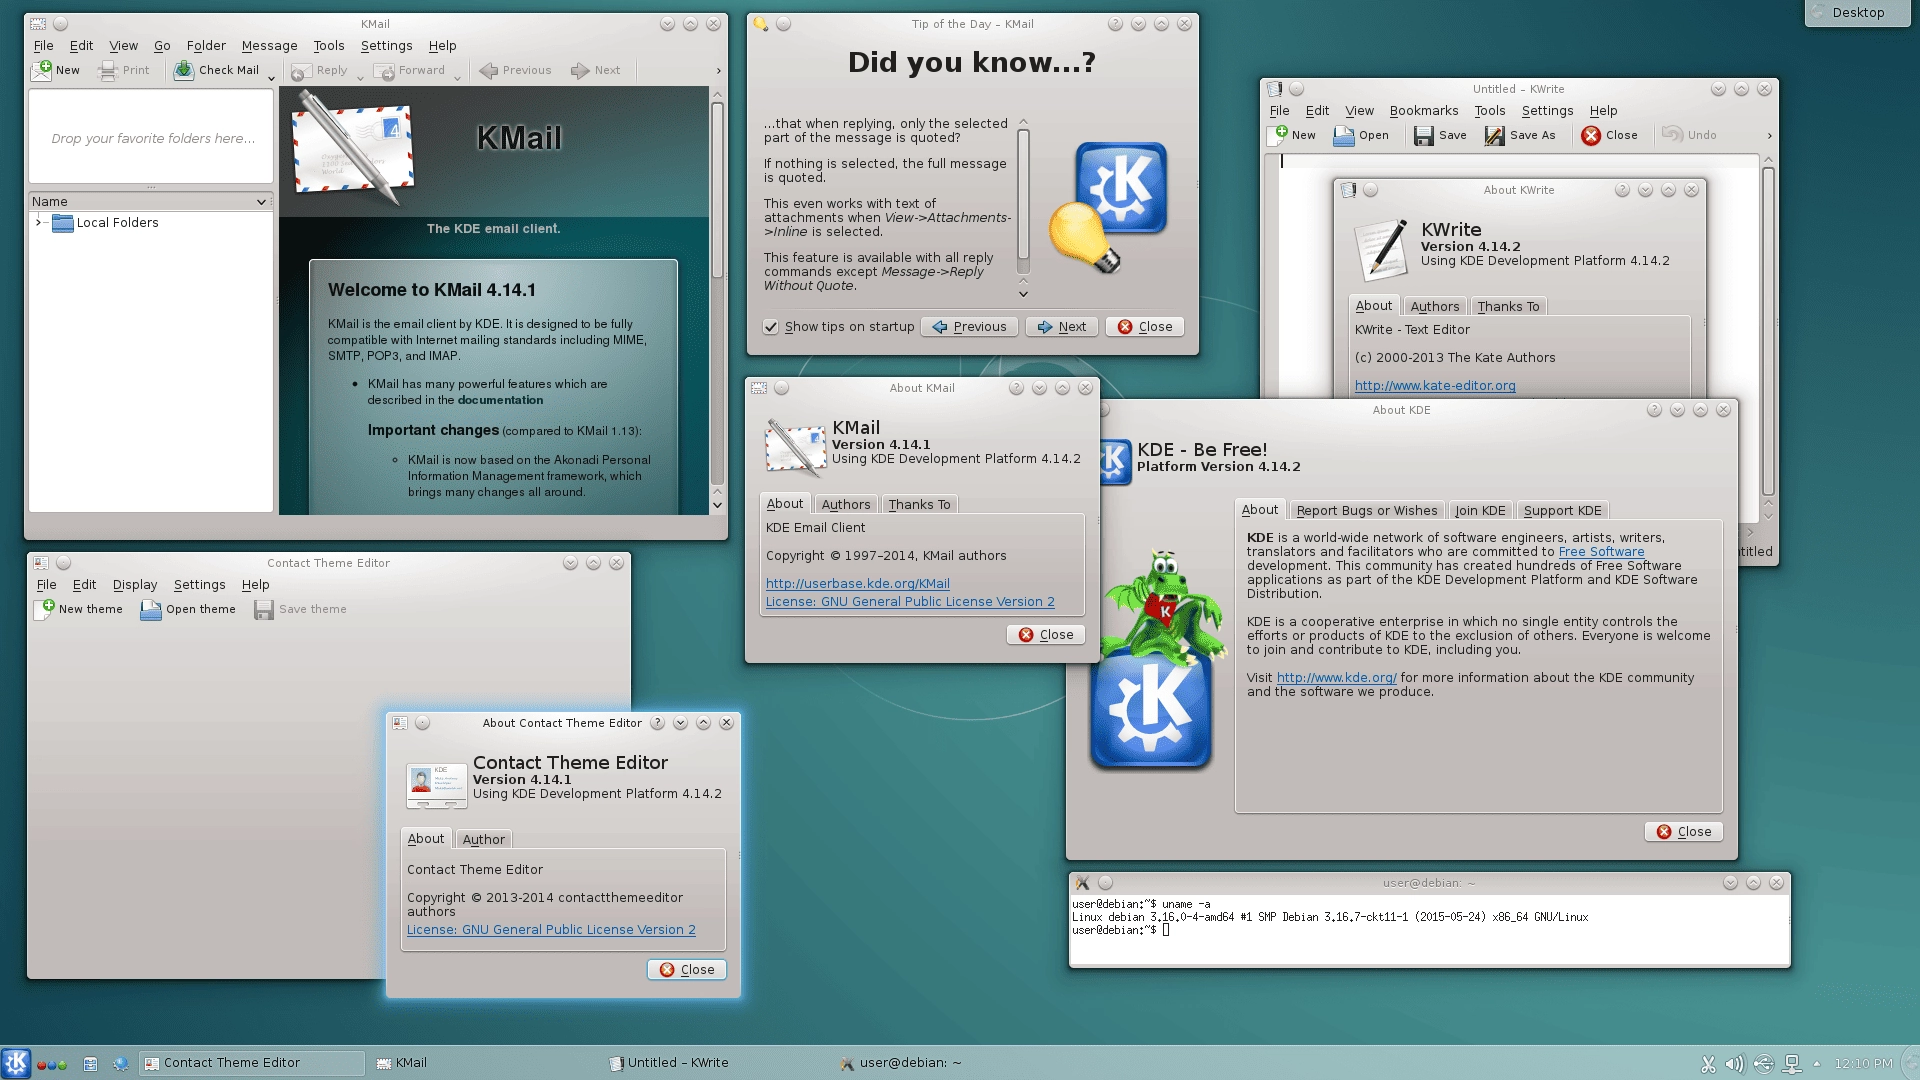Open the userbase.kde.org/KMail link
The height and width of the screenshot is (1080, 1920).
point(858,584)
